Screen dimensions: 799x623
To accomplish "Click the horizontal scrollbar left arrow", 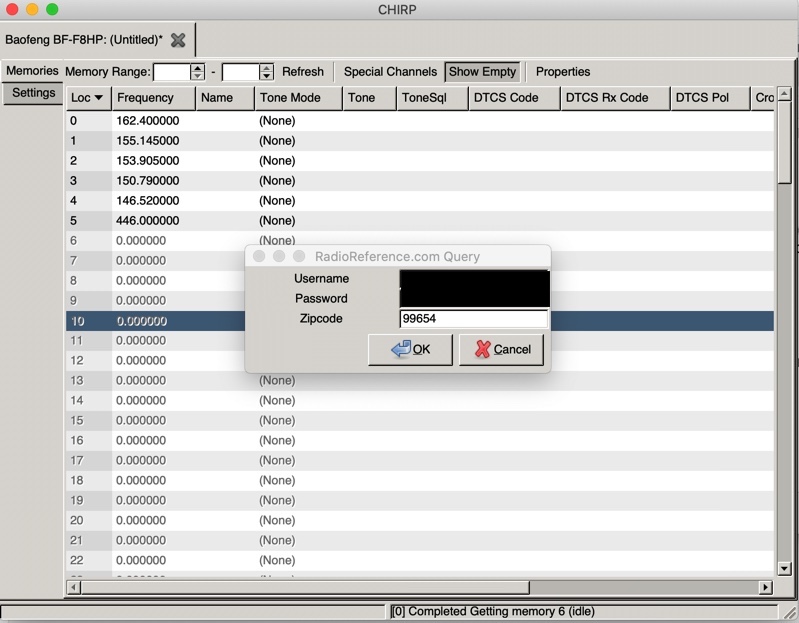I will [73, 587].
